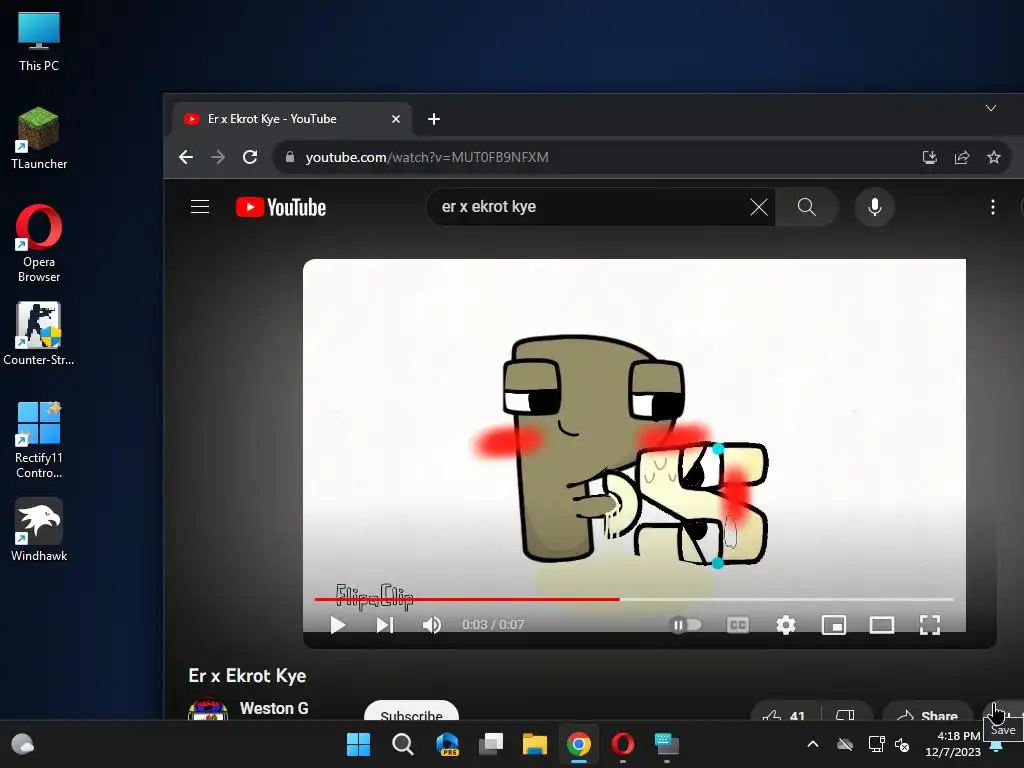Search with your voice microphone
The width and height of the screenshot is (1024, 768).
(x=874, y=207)
